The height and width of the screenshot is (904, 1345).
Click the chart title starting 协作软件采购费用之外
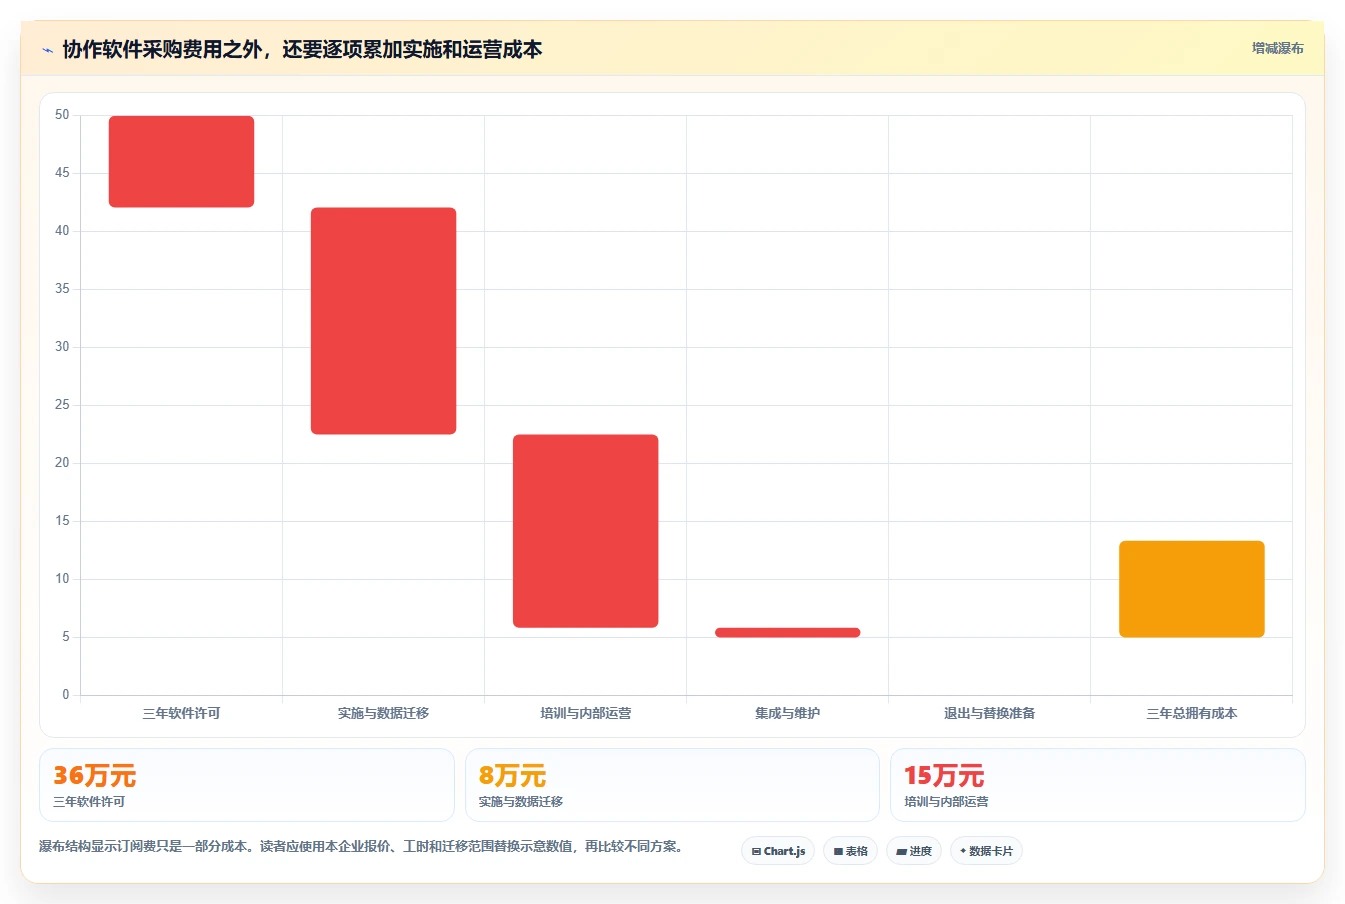[x=302, y=49]
